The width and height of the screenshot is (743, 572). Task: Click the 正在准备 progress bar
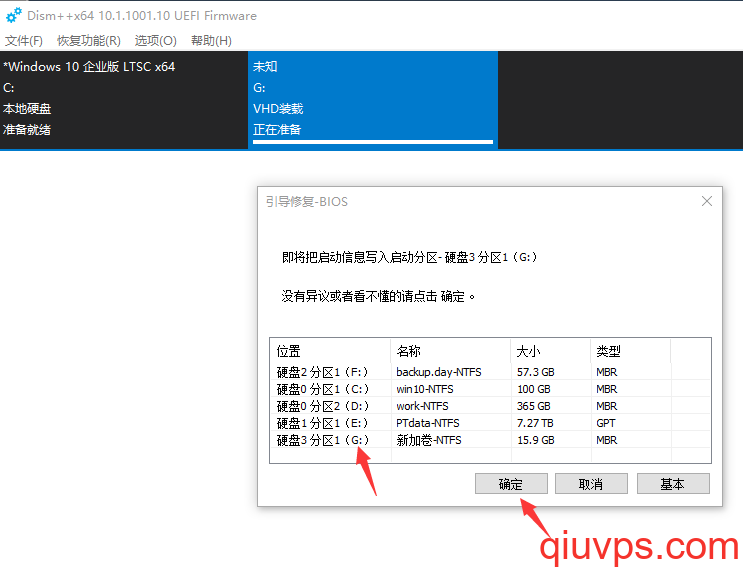click(373, 142)
